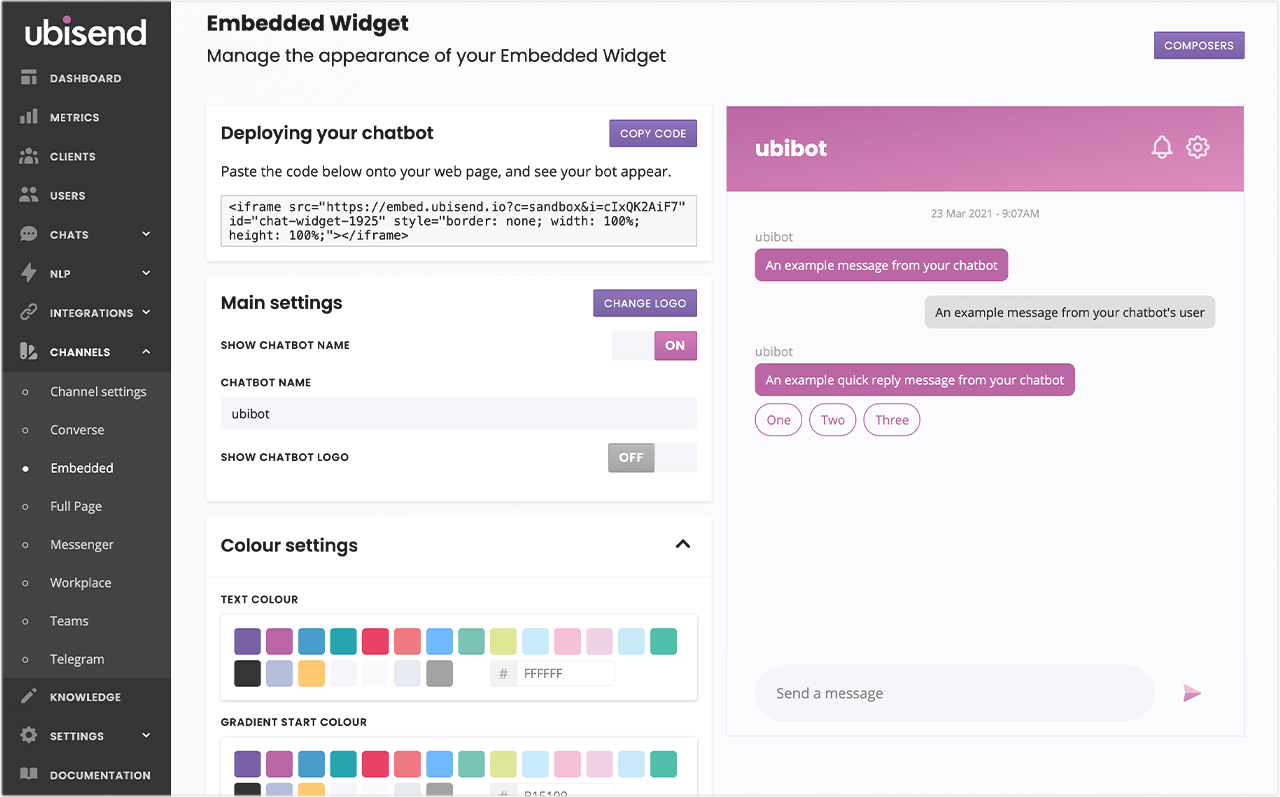The width and height of the screenshot is (1280, 797).
Task: Click the Chatbot Name text field
Action: point(458,414)
